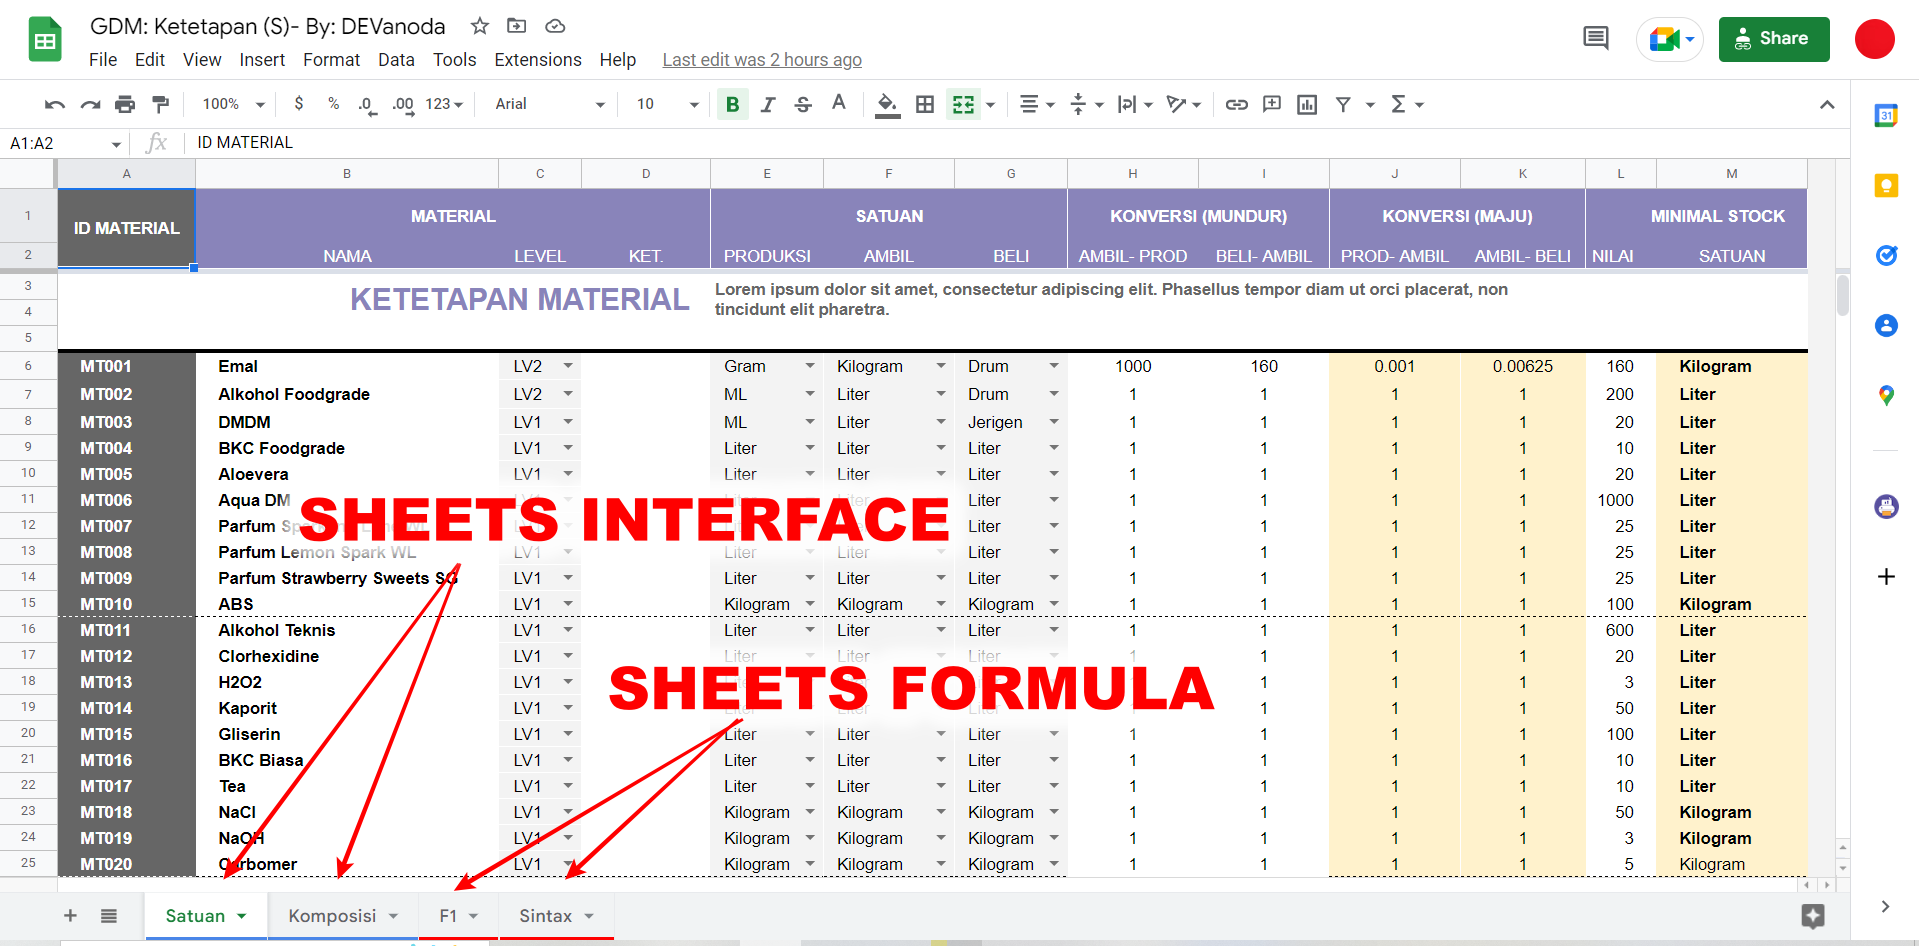Create a filter with funnel icon
Image resolution: width=1919 pixels, height=946 pixels.
coord(1343,104)
